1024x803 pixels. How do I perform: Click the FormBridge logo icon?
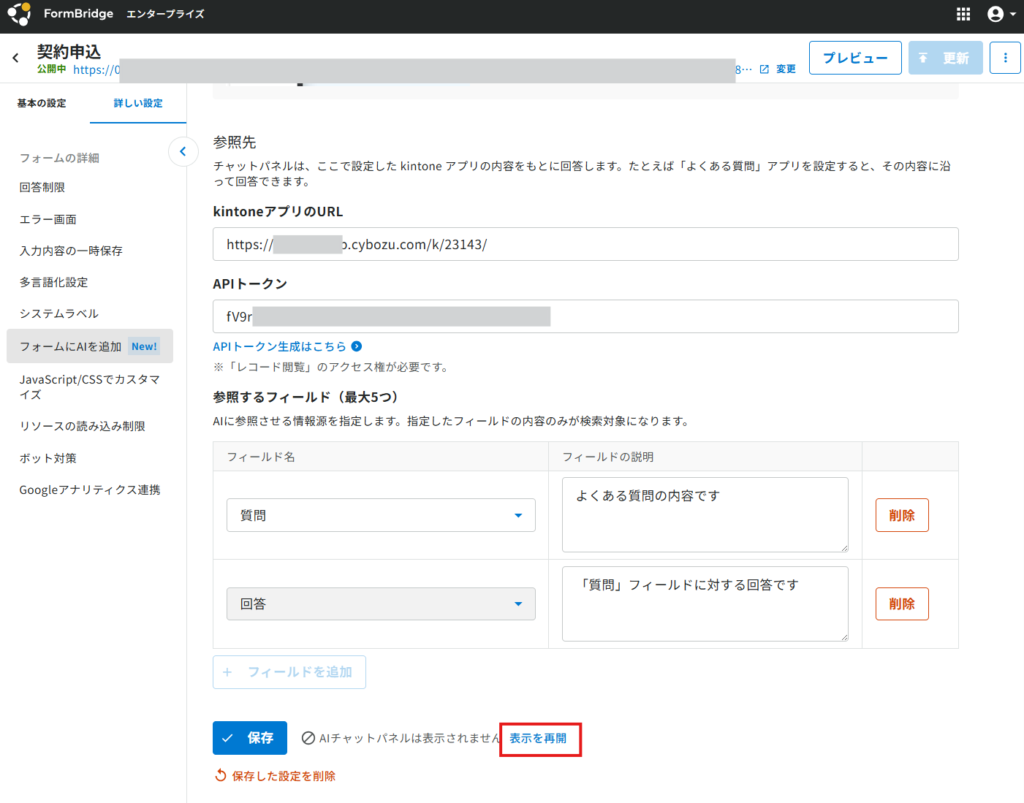tap(19, 14)
